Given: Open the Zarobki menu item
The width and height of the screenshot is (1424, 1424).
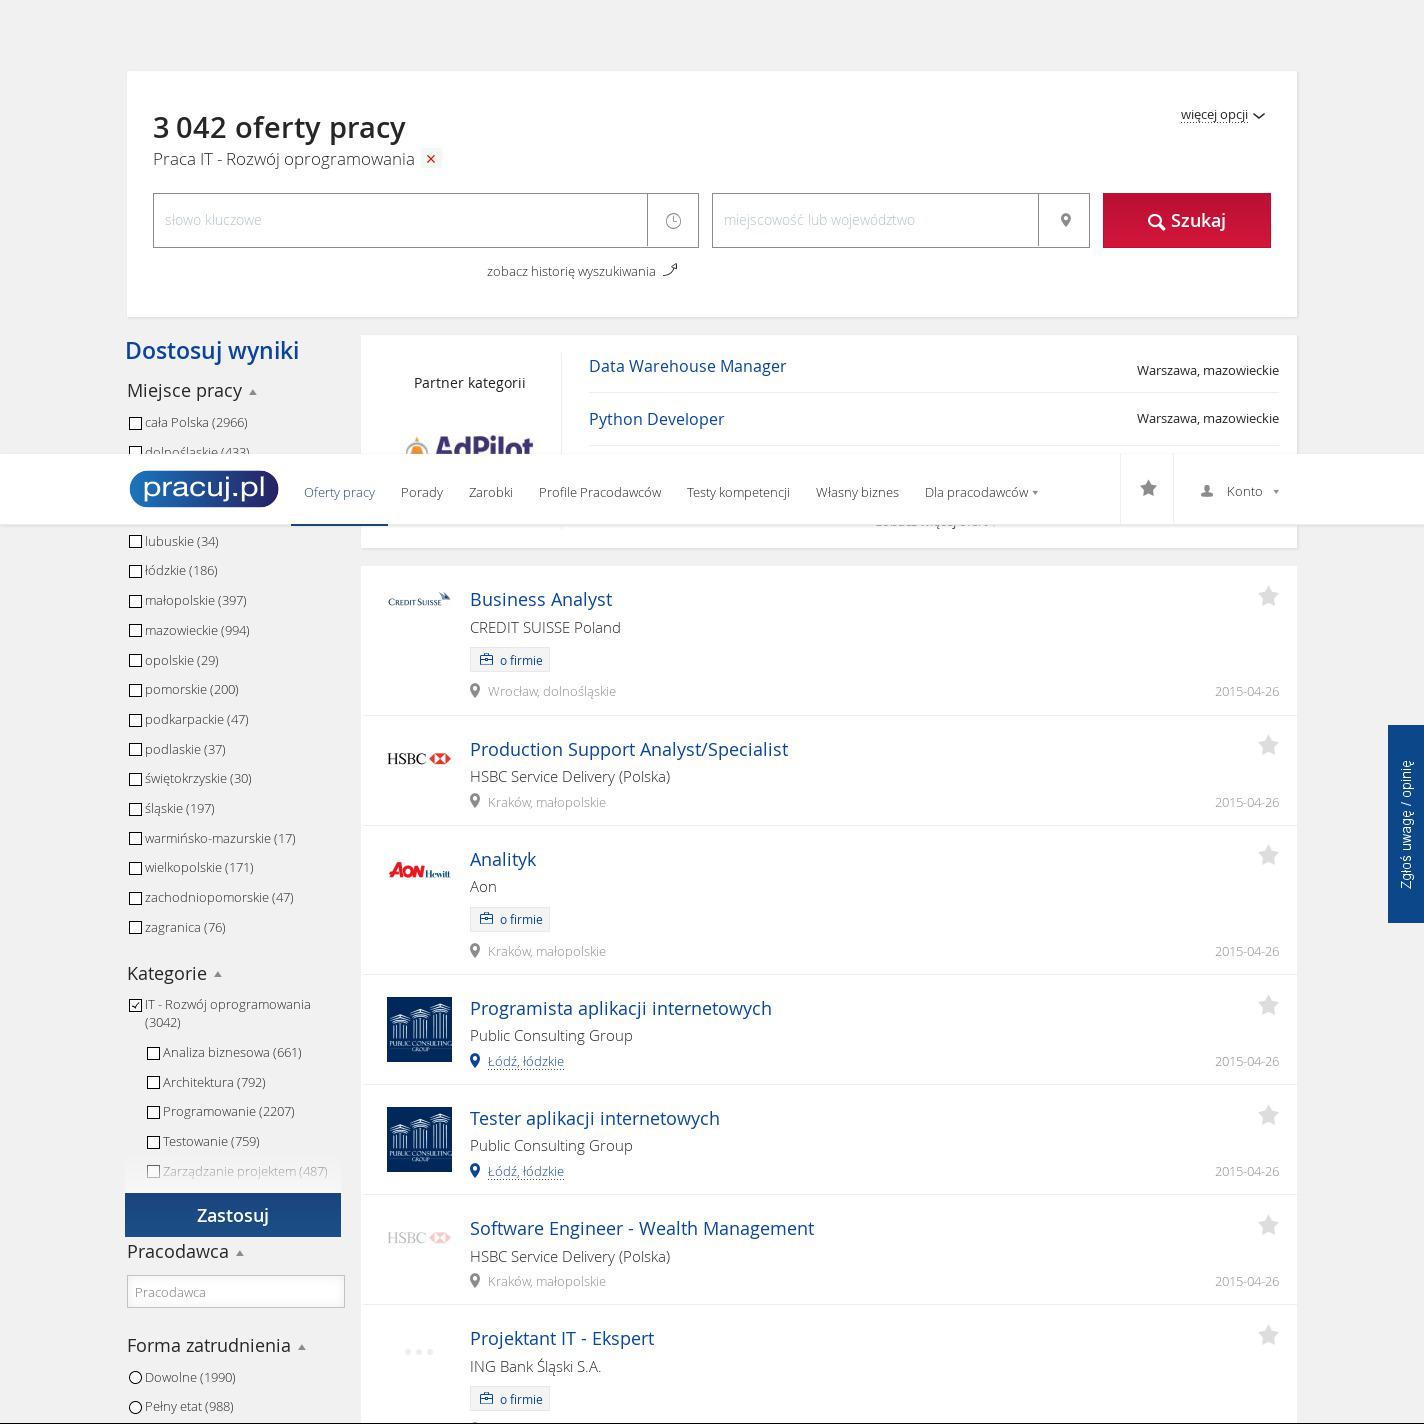Looking at the screenshot, I should point(490,492).
